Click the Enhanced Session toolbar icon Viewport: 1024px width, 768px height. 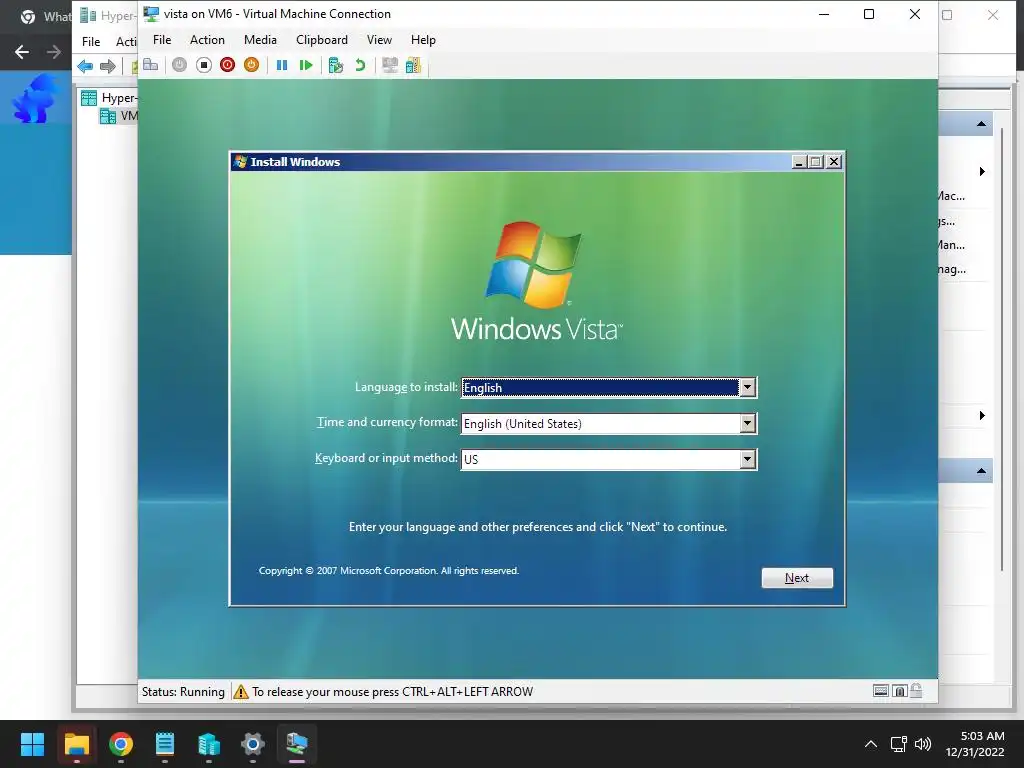point(390,65)
